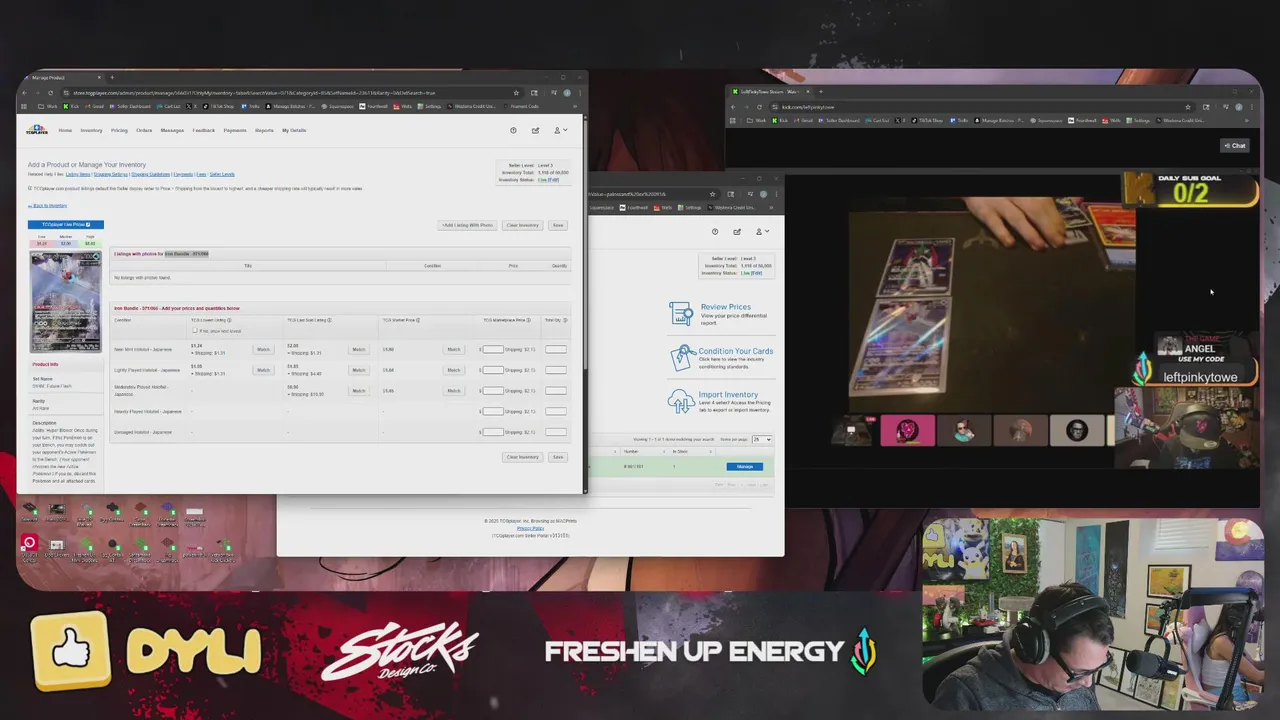Match market price for Moderately Played Holofoil
This screenshot has height=720, width=1280.
tap(453, 391)
